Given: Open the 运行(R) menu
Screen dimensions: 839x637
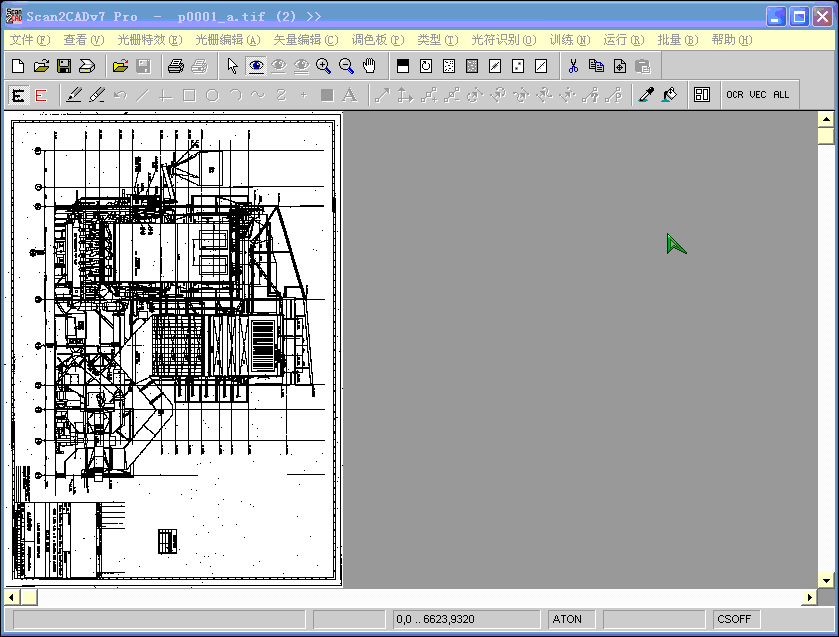Looking at the screenshot, I should coord(624,40).
